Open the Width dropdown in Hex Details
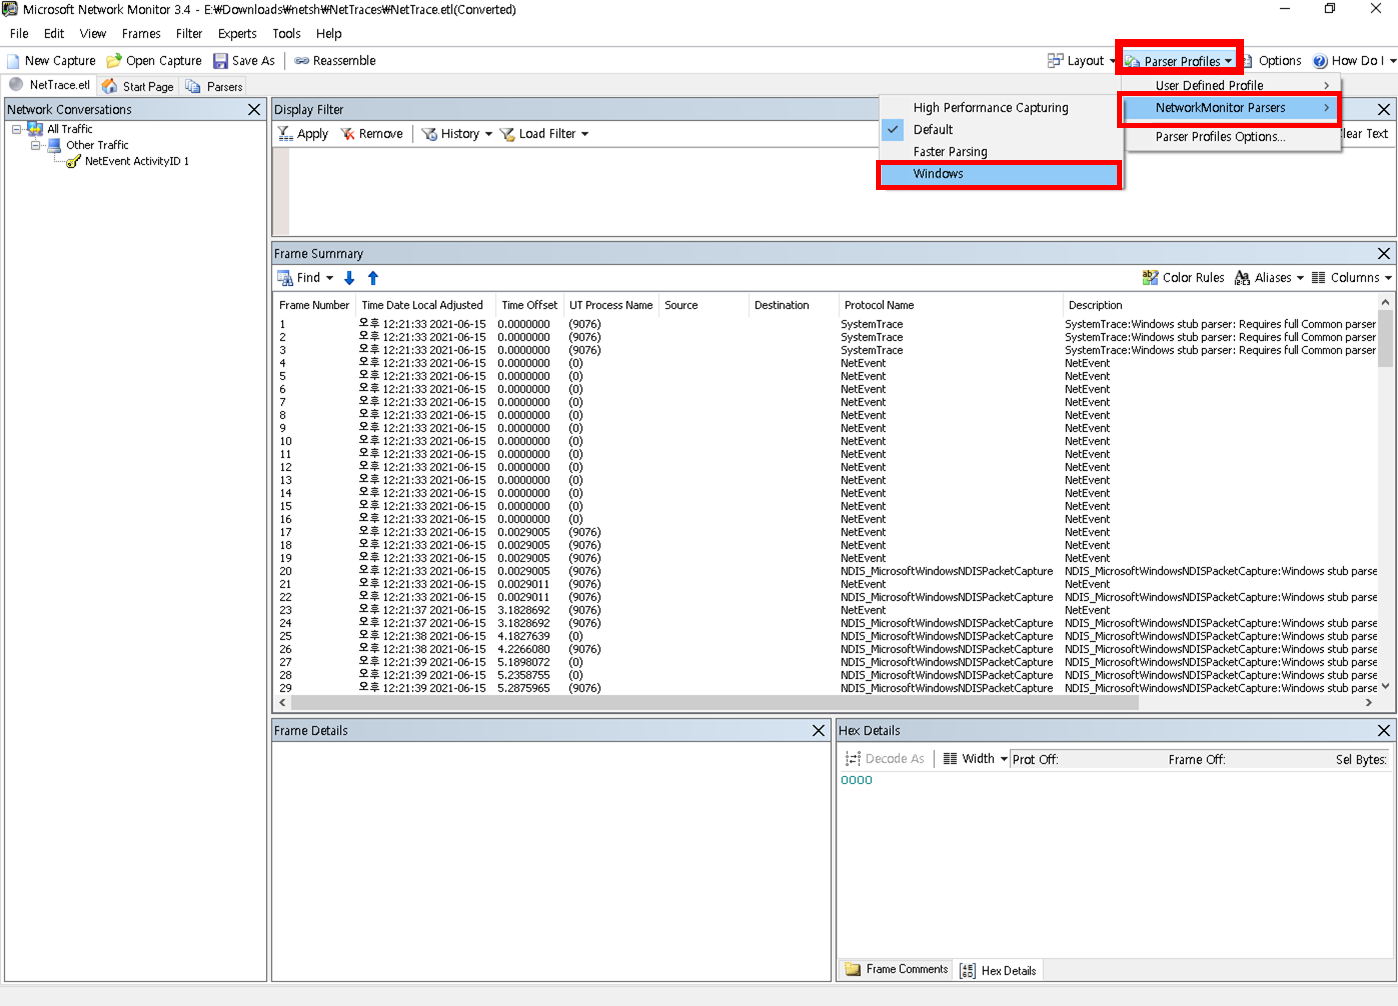1398x1006 pixels. click(x=975, y=759)
